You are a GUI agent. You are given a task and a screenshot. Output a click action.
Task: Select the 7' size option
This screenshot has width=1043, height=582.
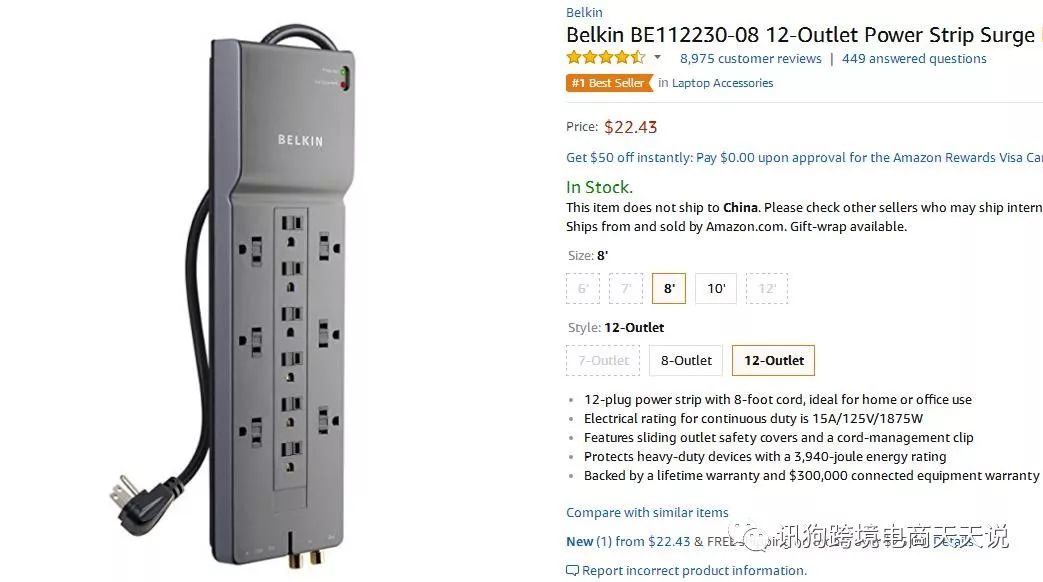point(625,289)
